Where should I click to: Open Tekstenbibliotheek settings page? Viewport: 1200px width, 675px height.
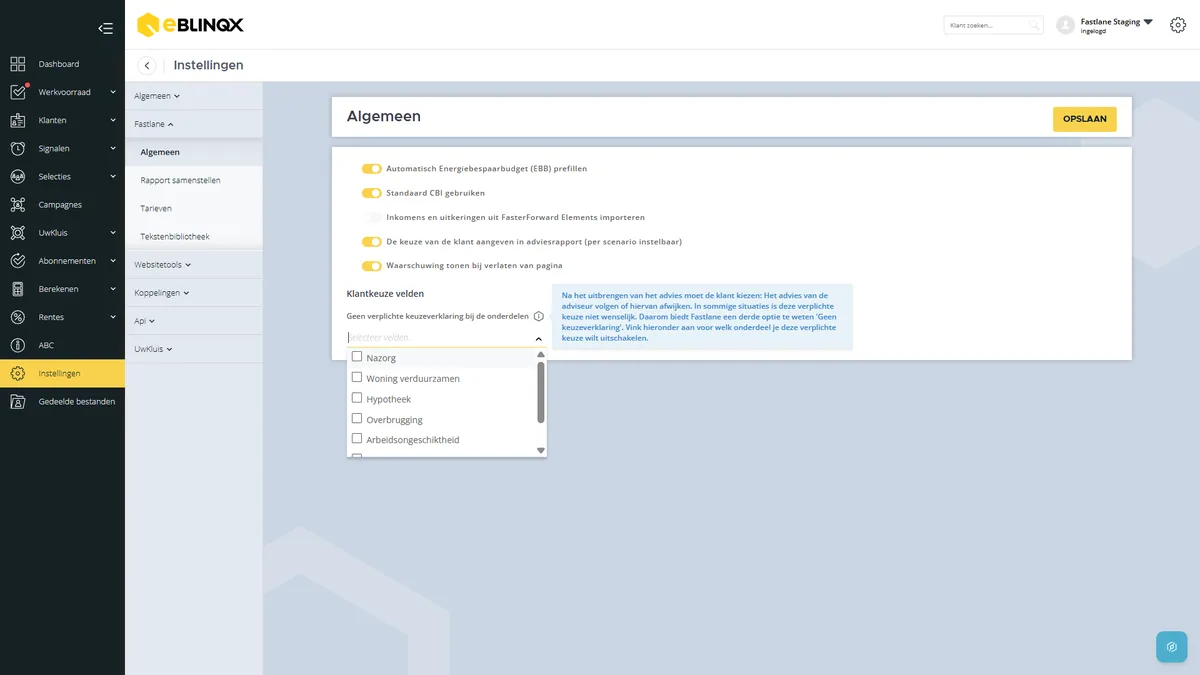[175, 236]
